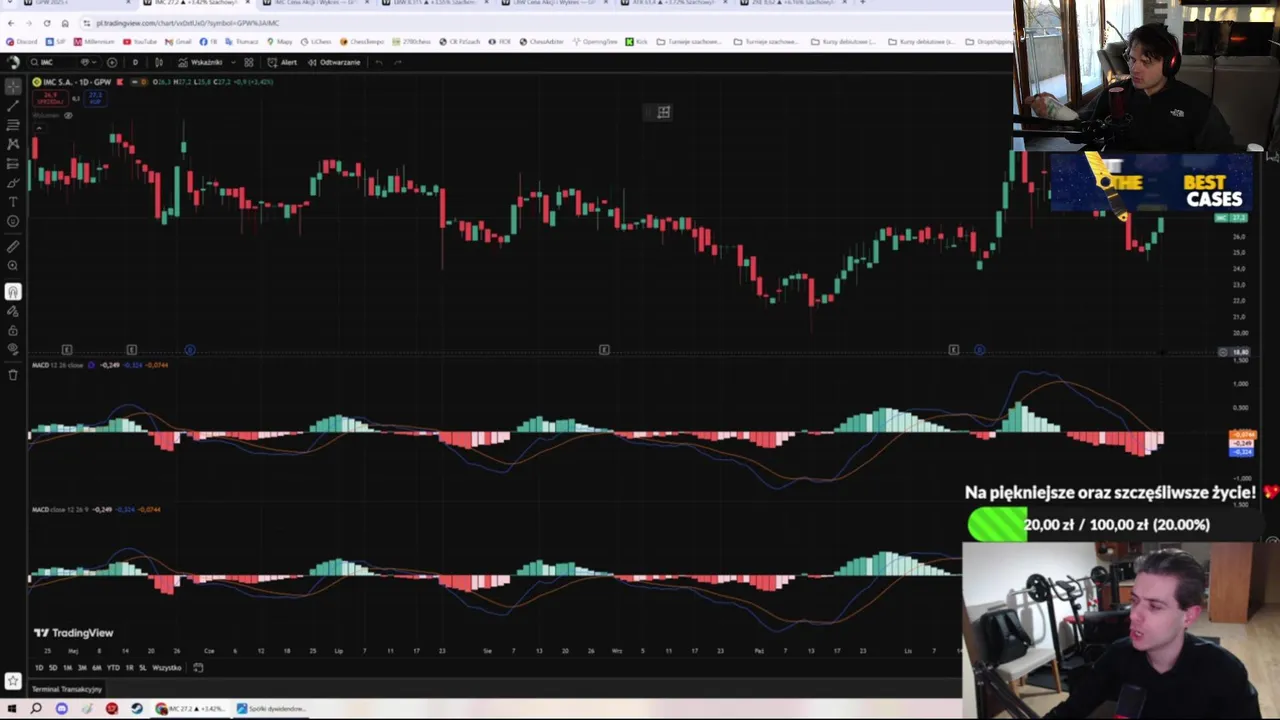Viewport: 1280px width, 720px height.
Task: Toggle stay in drawing mode
Action: point(13,311)
